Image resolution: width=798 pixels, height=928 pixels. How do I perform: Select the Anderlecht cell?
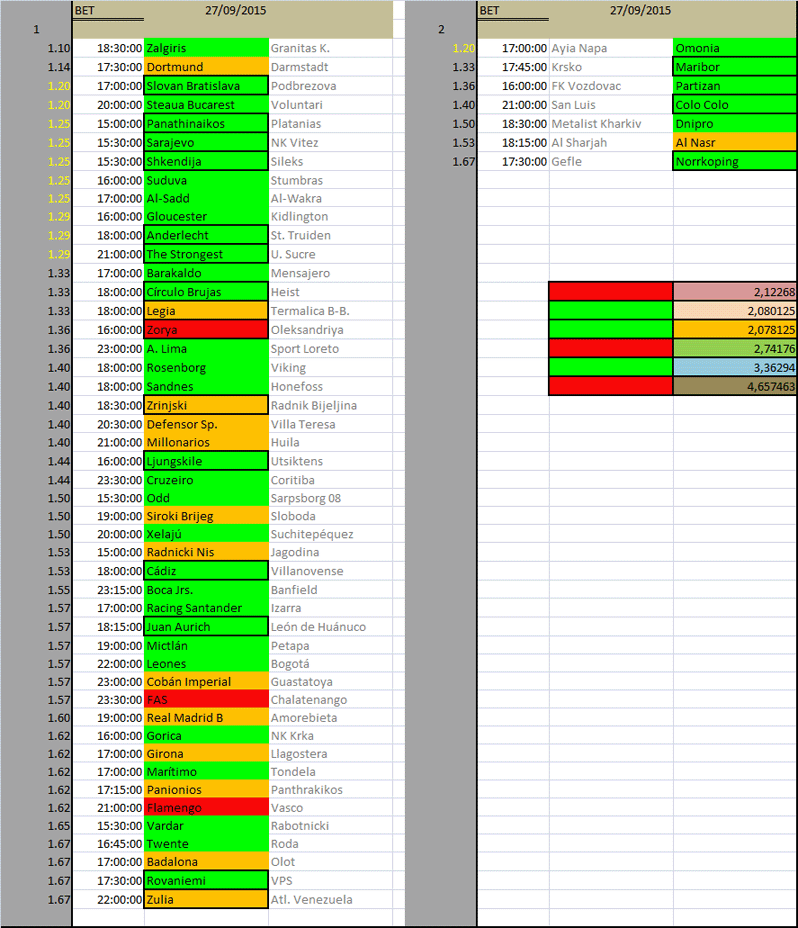(x=206, y=236)
